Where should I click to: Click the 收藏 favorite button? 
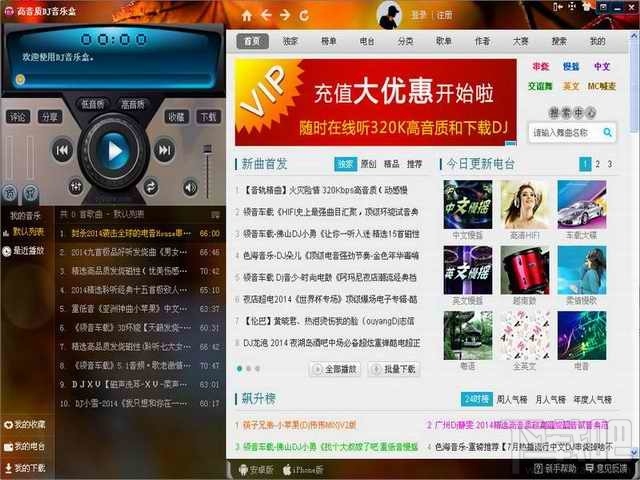(x=176, y=117)
